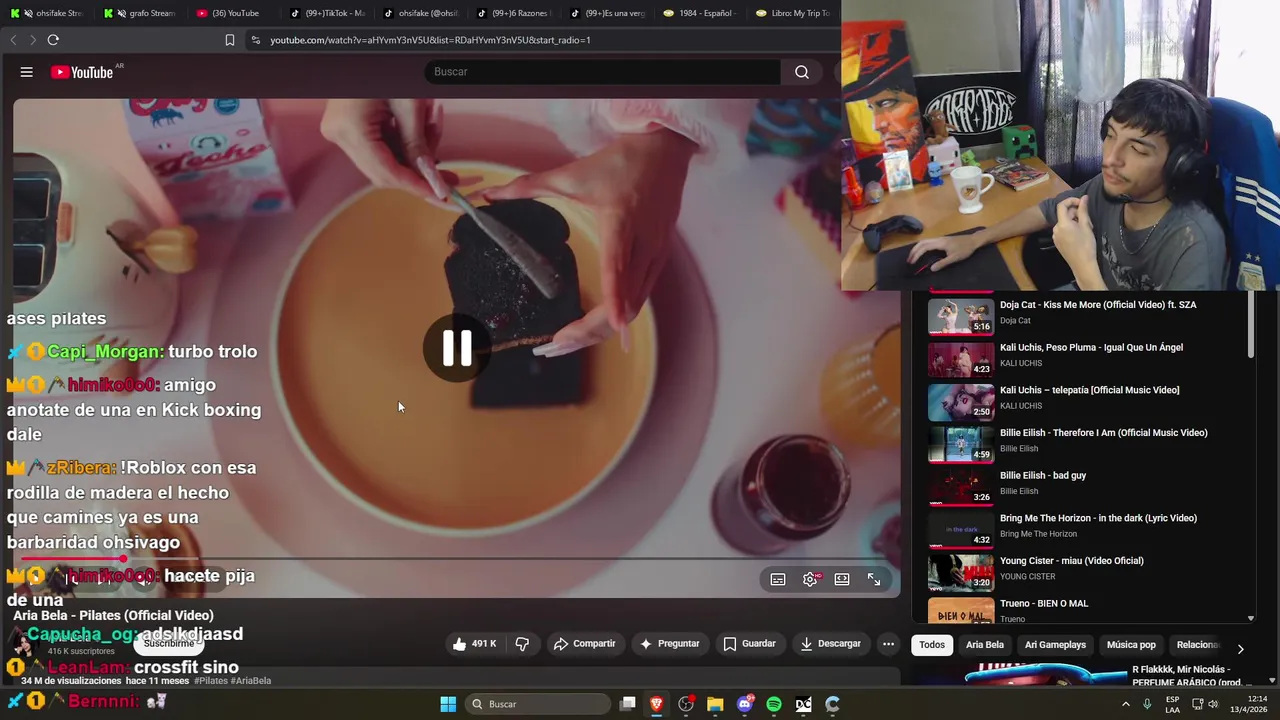This screenshot has height=720, width=1280.
Task: Click the microphone tray icon
Action: click(x=1147, y=704)
